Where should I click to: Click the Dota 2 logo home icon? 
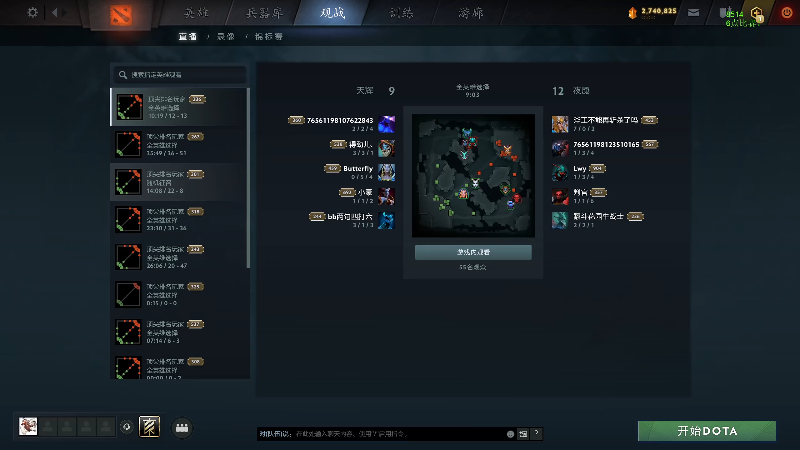(121, 15)
